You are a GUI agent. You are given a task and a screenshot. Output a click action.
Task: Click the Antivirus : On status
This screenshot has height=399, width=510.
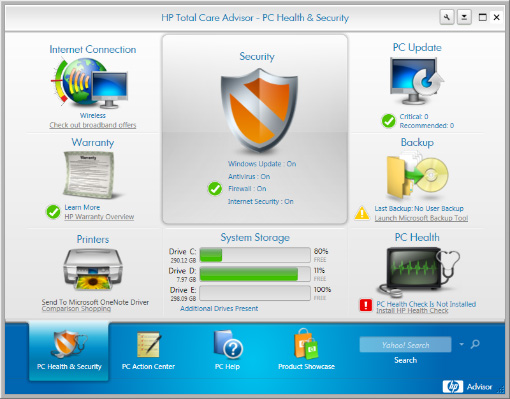249,176
